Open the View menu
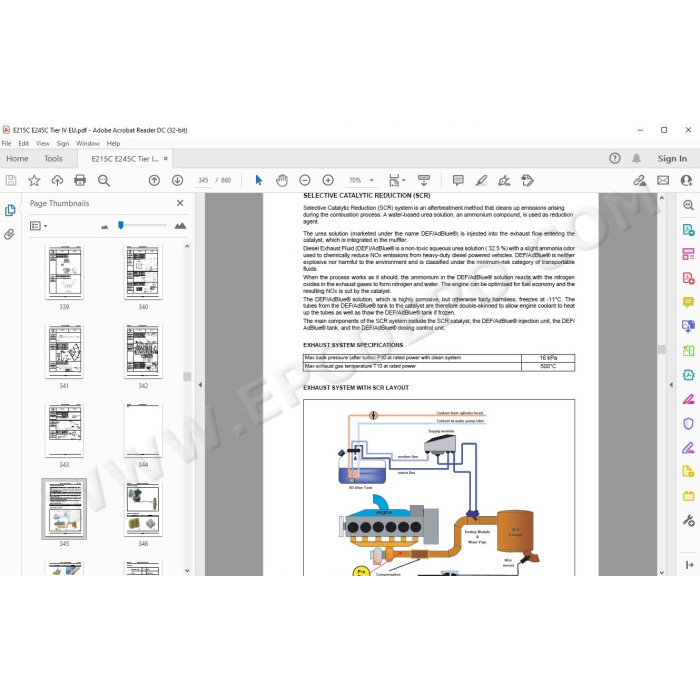This screenshot has height=700, width=700. (x=43, y=143)
